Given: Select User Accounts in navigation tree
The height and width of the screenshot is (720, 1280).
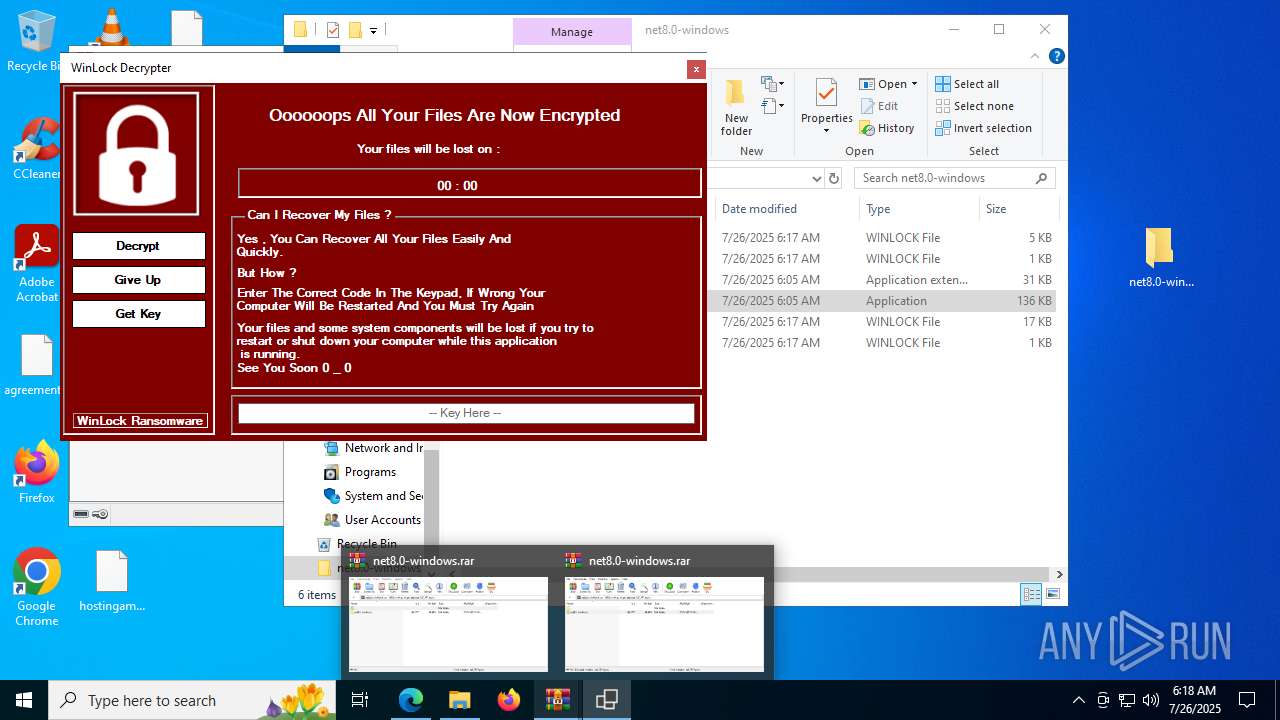Looking at the screenshot, I should (x=372, y=520).
